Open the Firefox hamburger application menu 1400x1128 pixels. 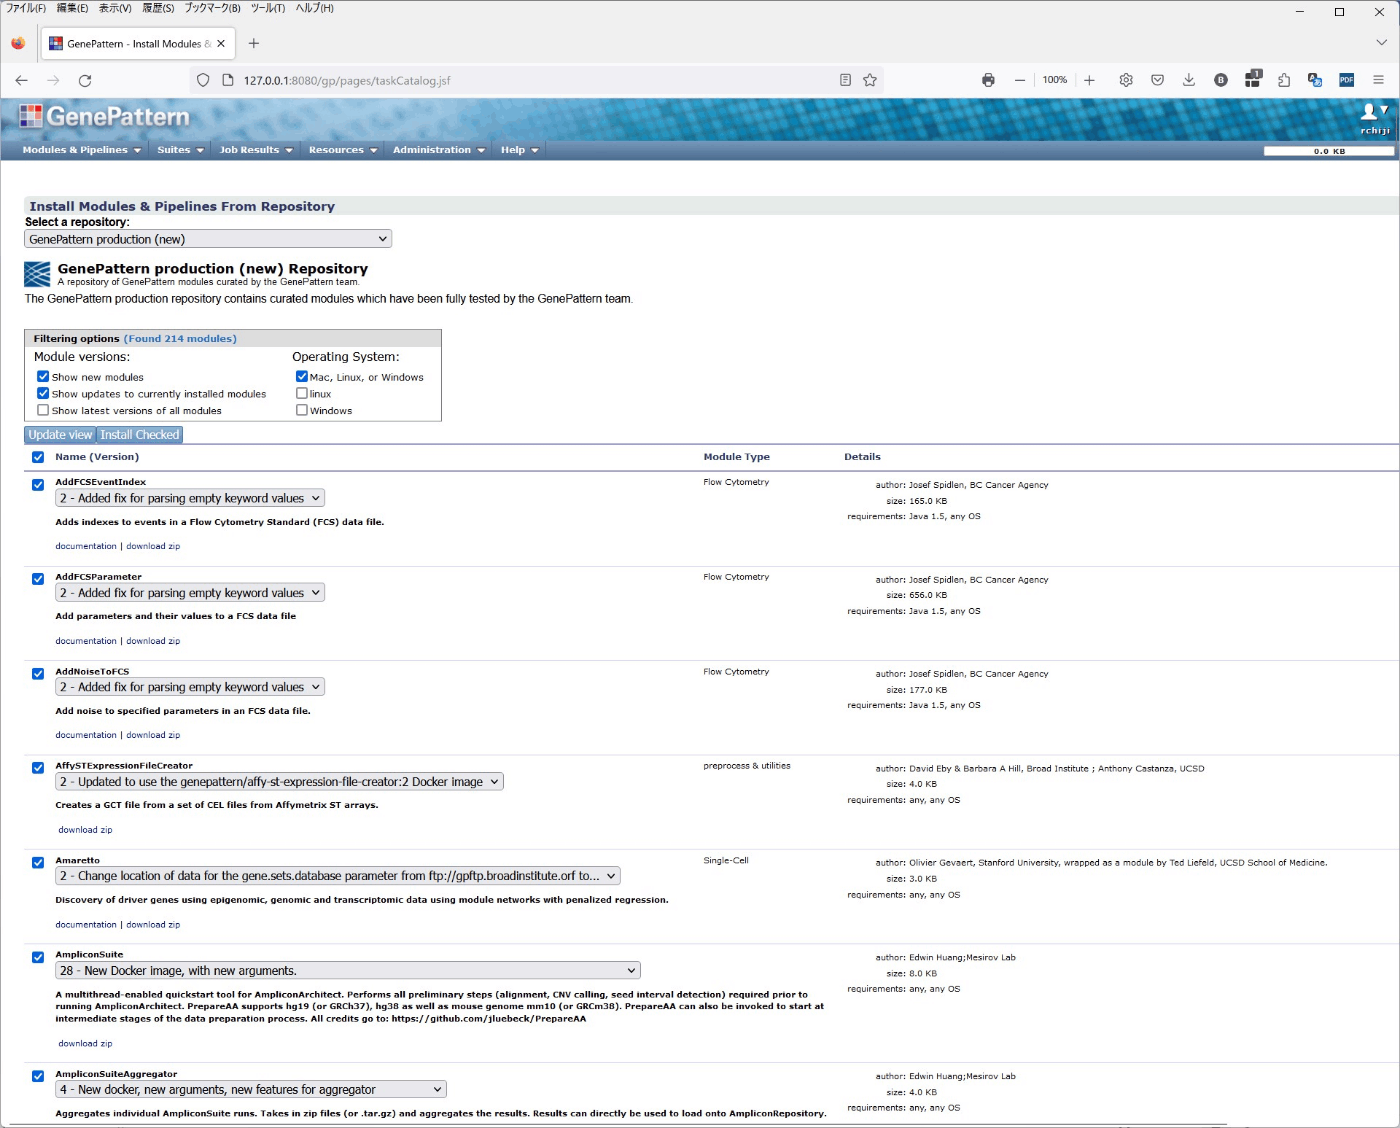(x=1378, y=80)
